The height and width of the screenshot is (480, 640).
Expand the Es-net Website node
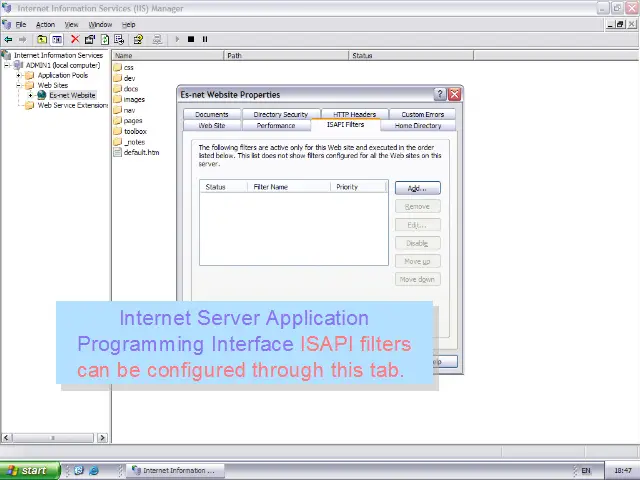[31, 95]
